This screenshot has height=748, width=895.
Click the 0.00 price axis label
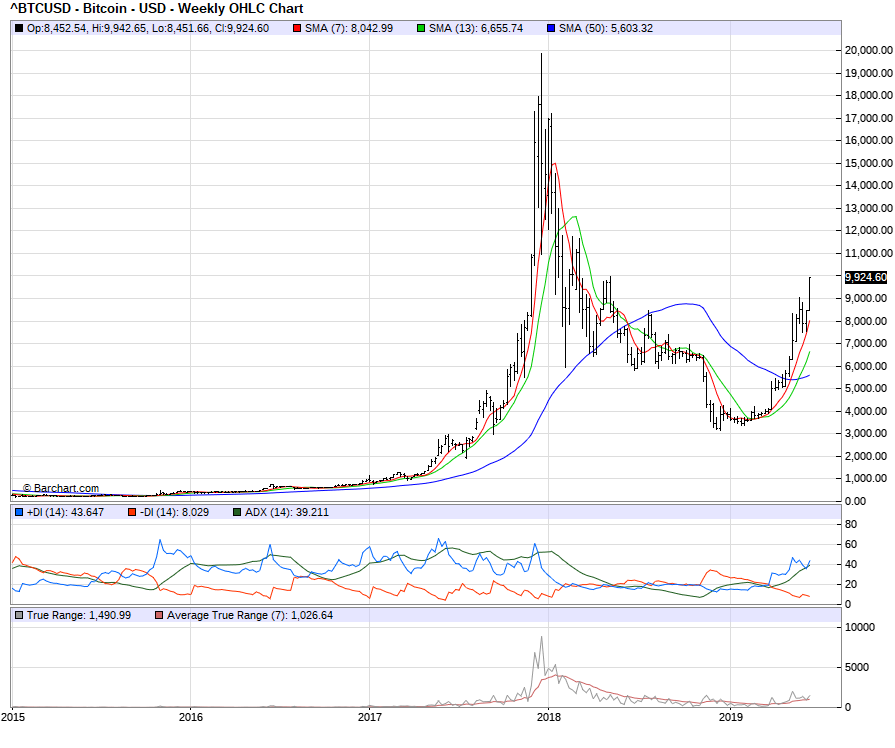coord(855,501)
